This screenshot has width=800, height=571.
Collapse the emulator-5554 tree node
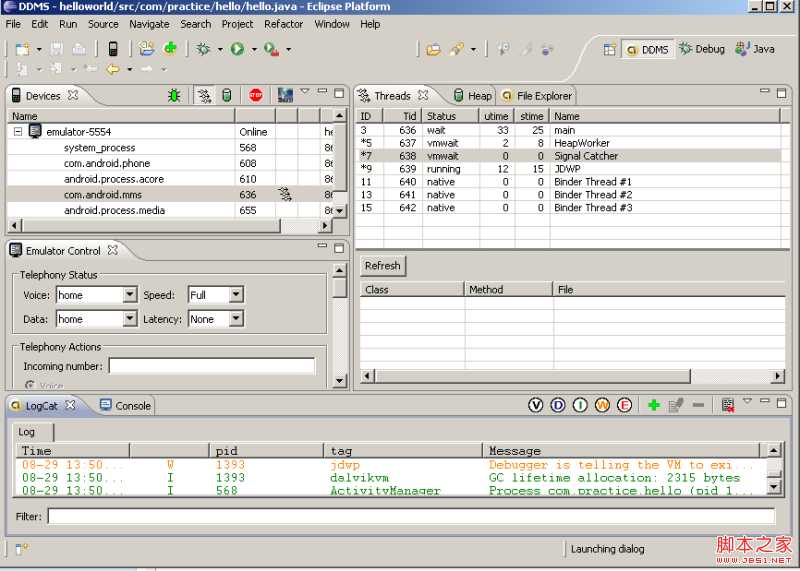pos(18,131)
